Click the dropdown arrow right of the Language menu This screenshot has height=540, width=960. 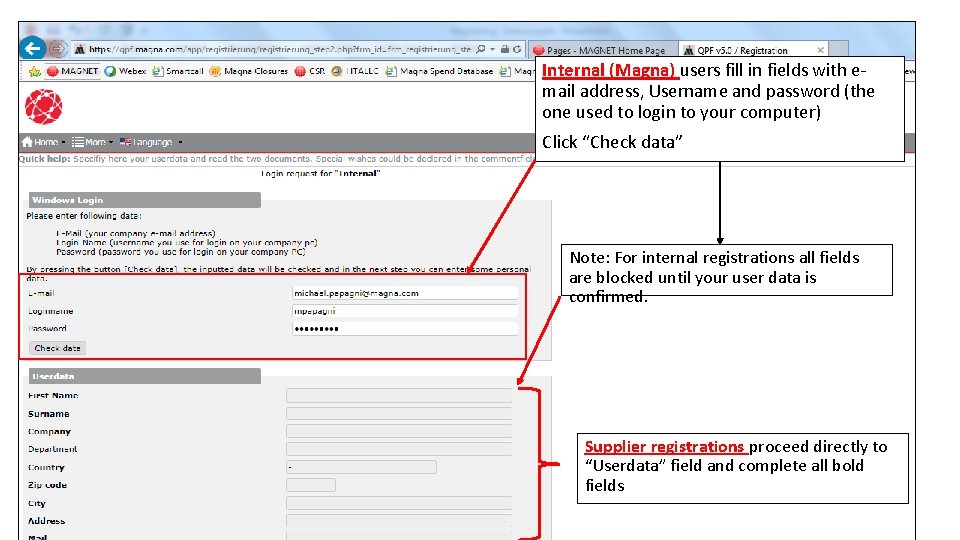(x=181, y=142)
